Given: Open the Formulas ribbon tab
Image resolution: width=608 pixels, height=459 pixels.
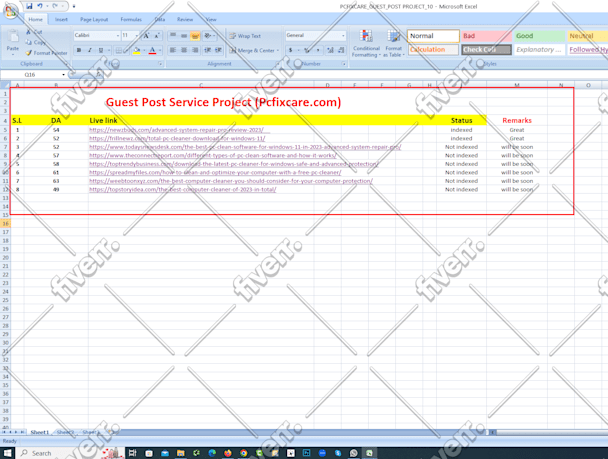Looking at the screenshot, I should coord(131,19).
